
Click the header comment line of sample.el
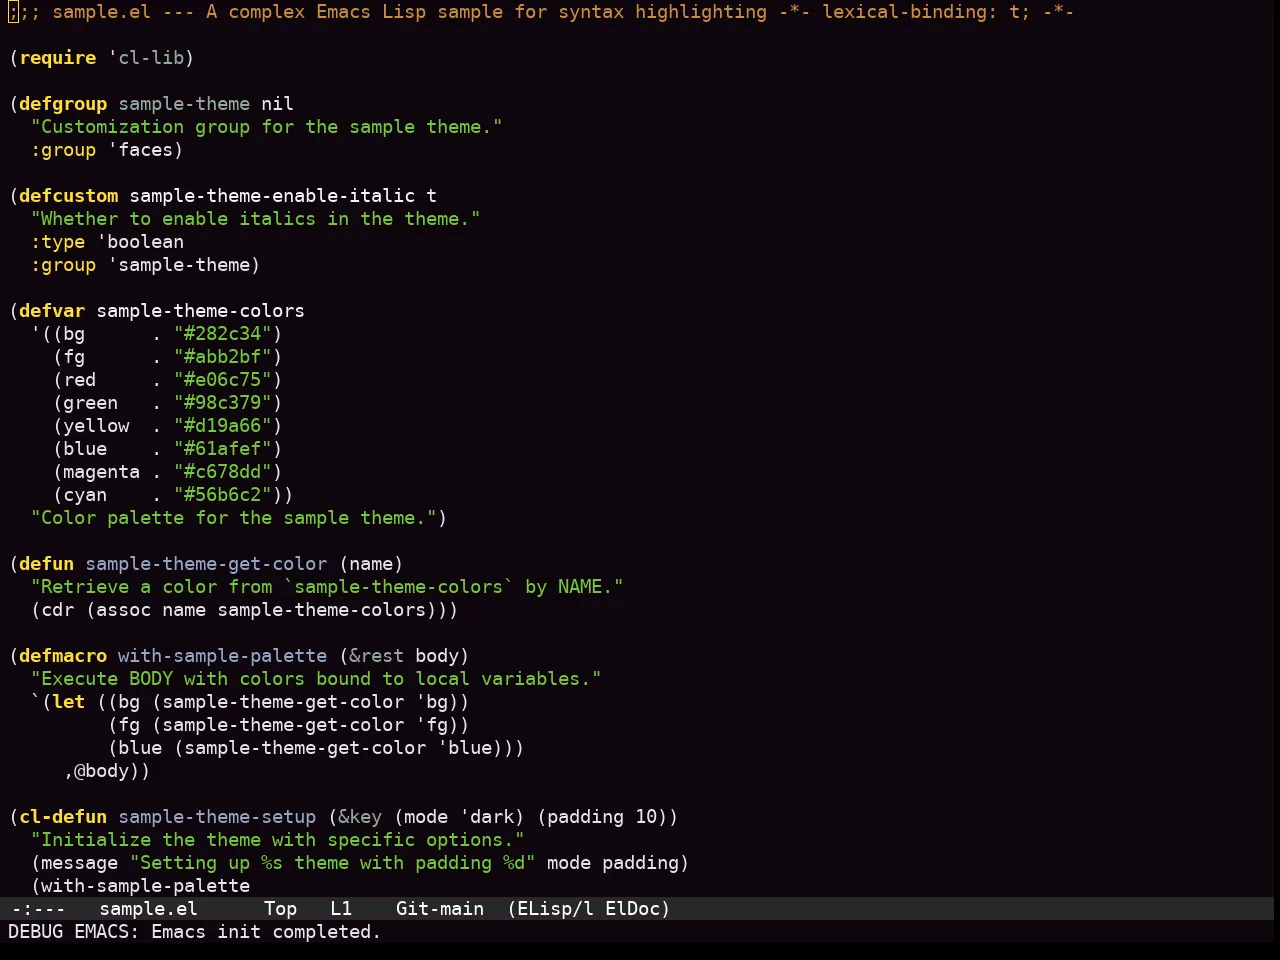541,12
